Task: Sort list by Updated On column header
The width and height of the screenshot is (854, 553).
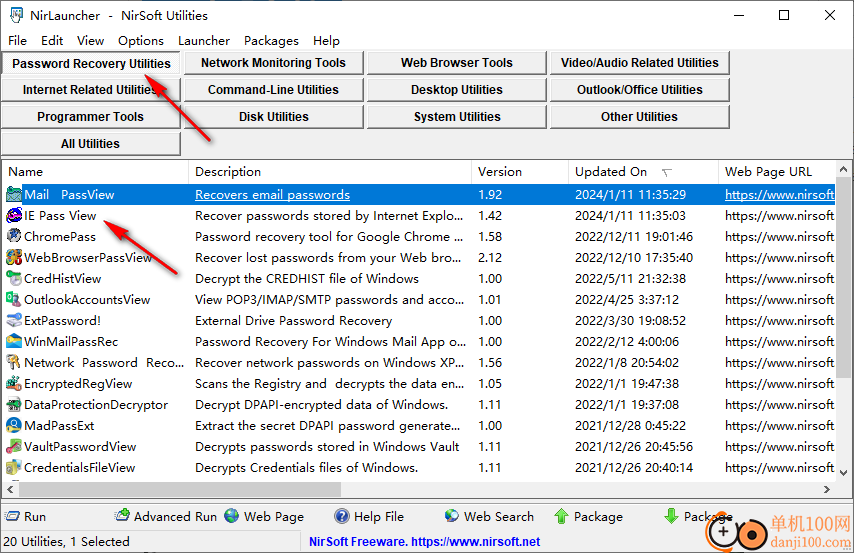Action: pos(644,172)
